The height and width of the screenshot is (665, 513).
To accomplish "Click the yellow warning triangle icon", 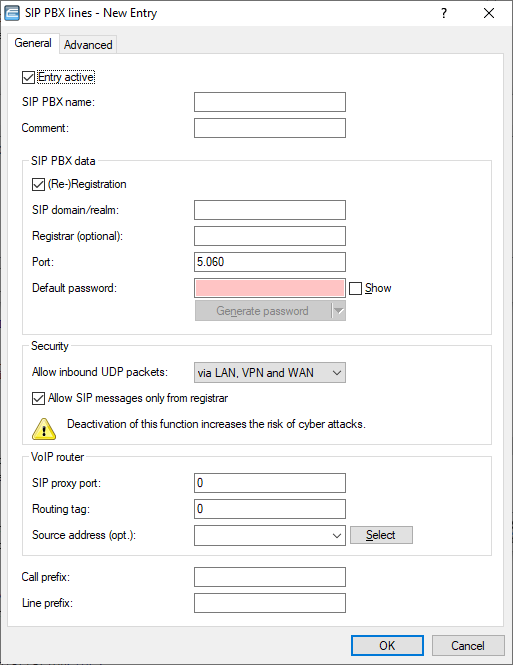I will (x=44, y=428).
